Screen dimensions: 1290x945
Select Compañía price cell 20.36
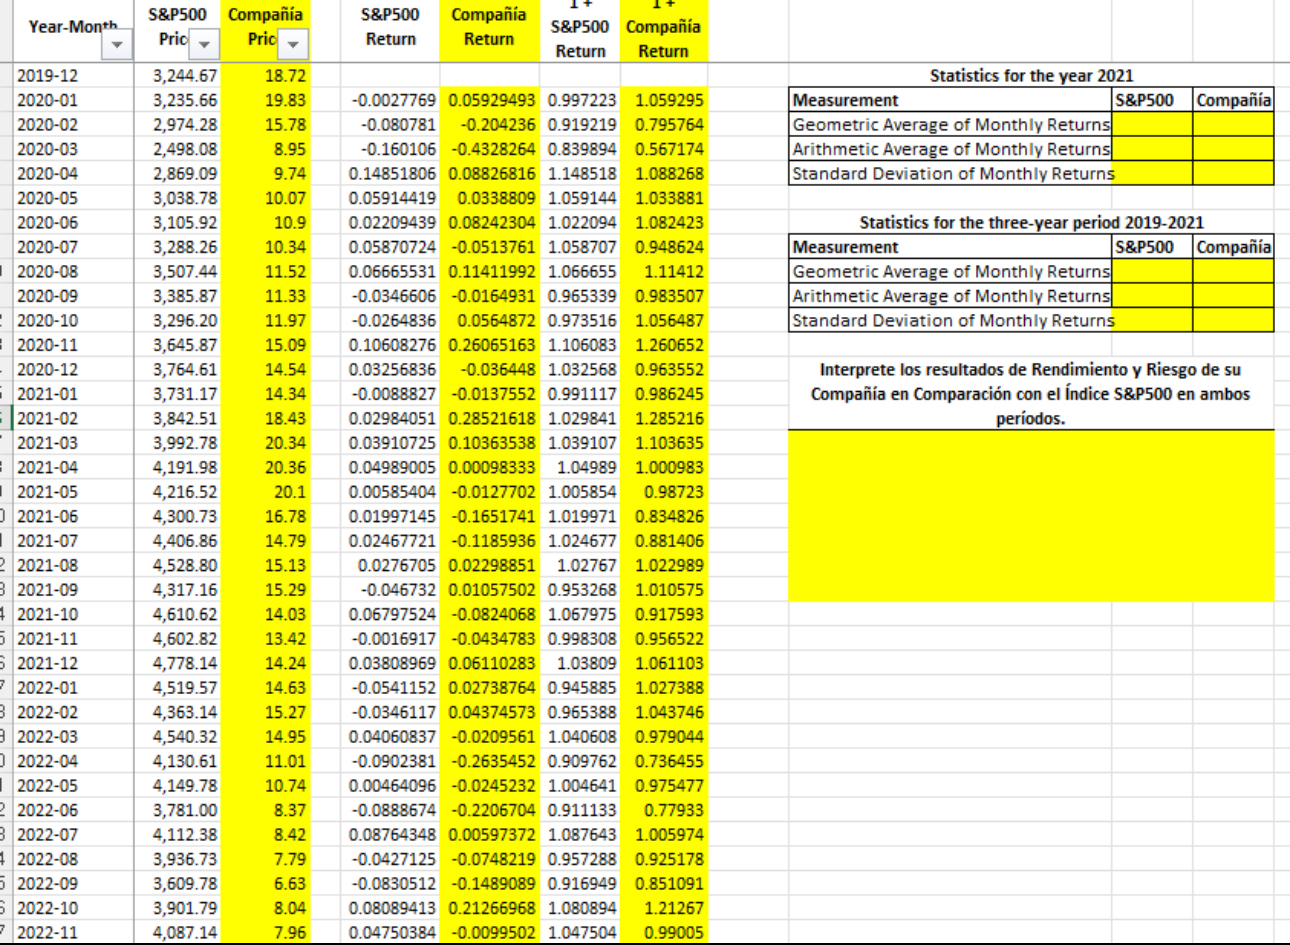(x=266, y=467)
